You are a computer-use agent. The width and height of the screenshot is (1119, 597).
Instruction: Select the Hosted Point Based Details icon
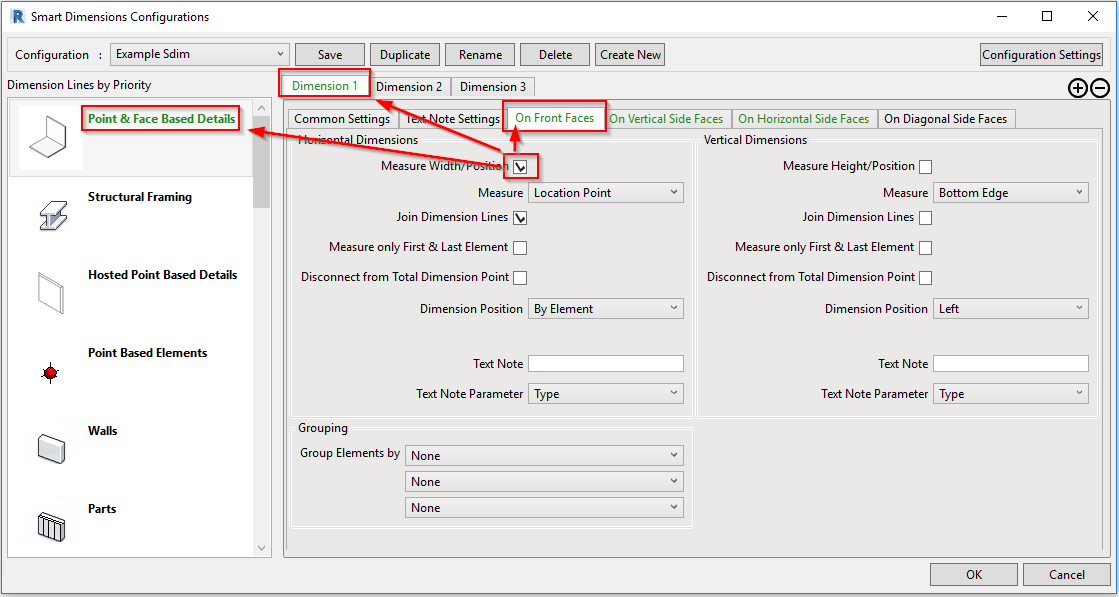pos(51,292)
